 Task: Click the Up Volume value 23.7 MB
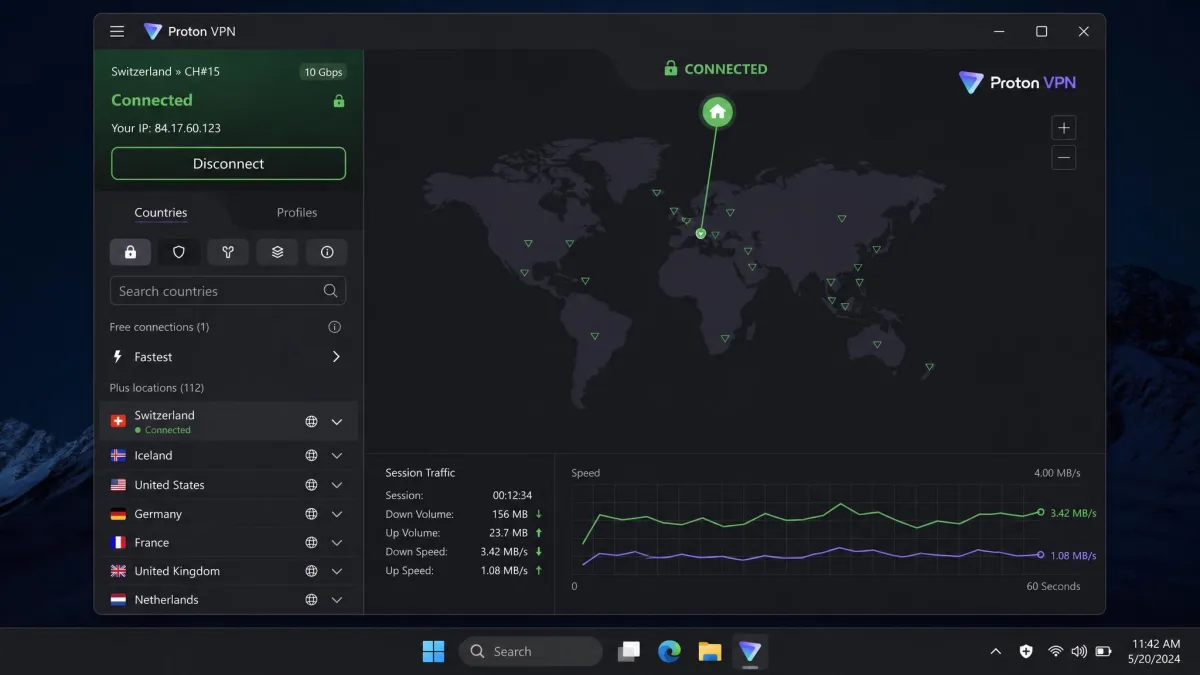coord(508,533)
